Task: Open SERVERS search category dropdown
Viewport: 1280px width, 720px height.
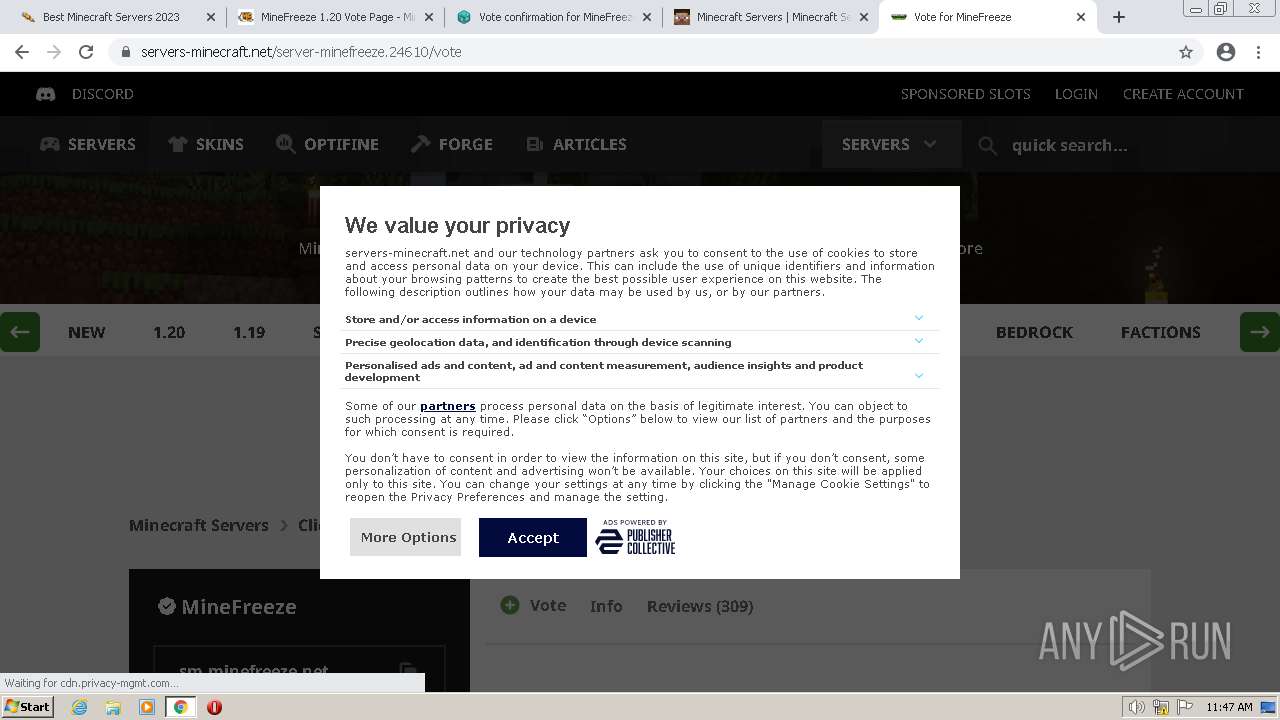Action: point(890,144)
